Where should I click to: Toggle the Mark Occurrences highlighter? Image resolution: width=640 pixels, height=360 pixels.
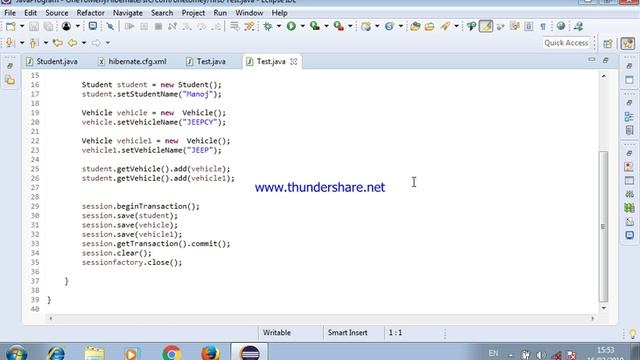486,27
